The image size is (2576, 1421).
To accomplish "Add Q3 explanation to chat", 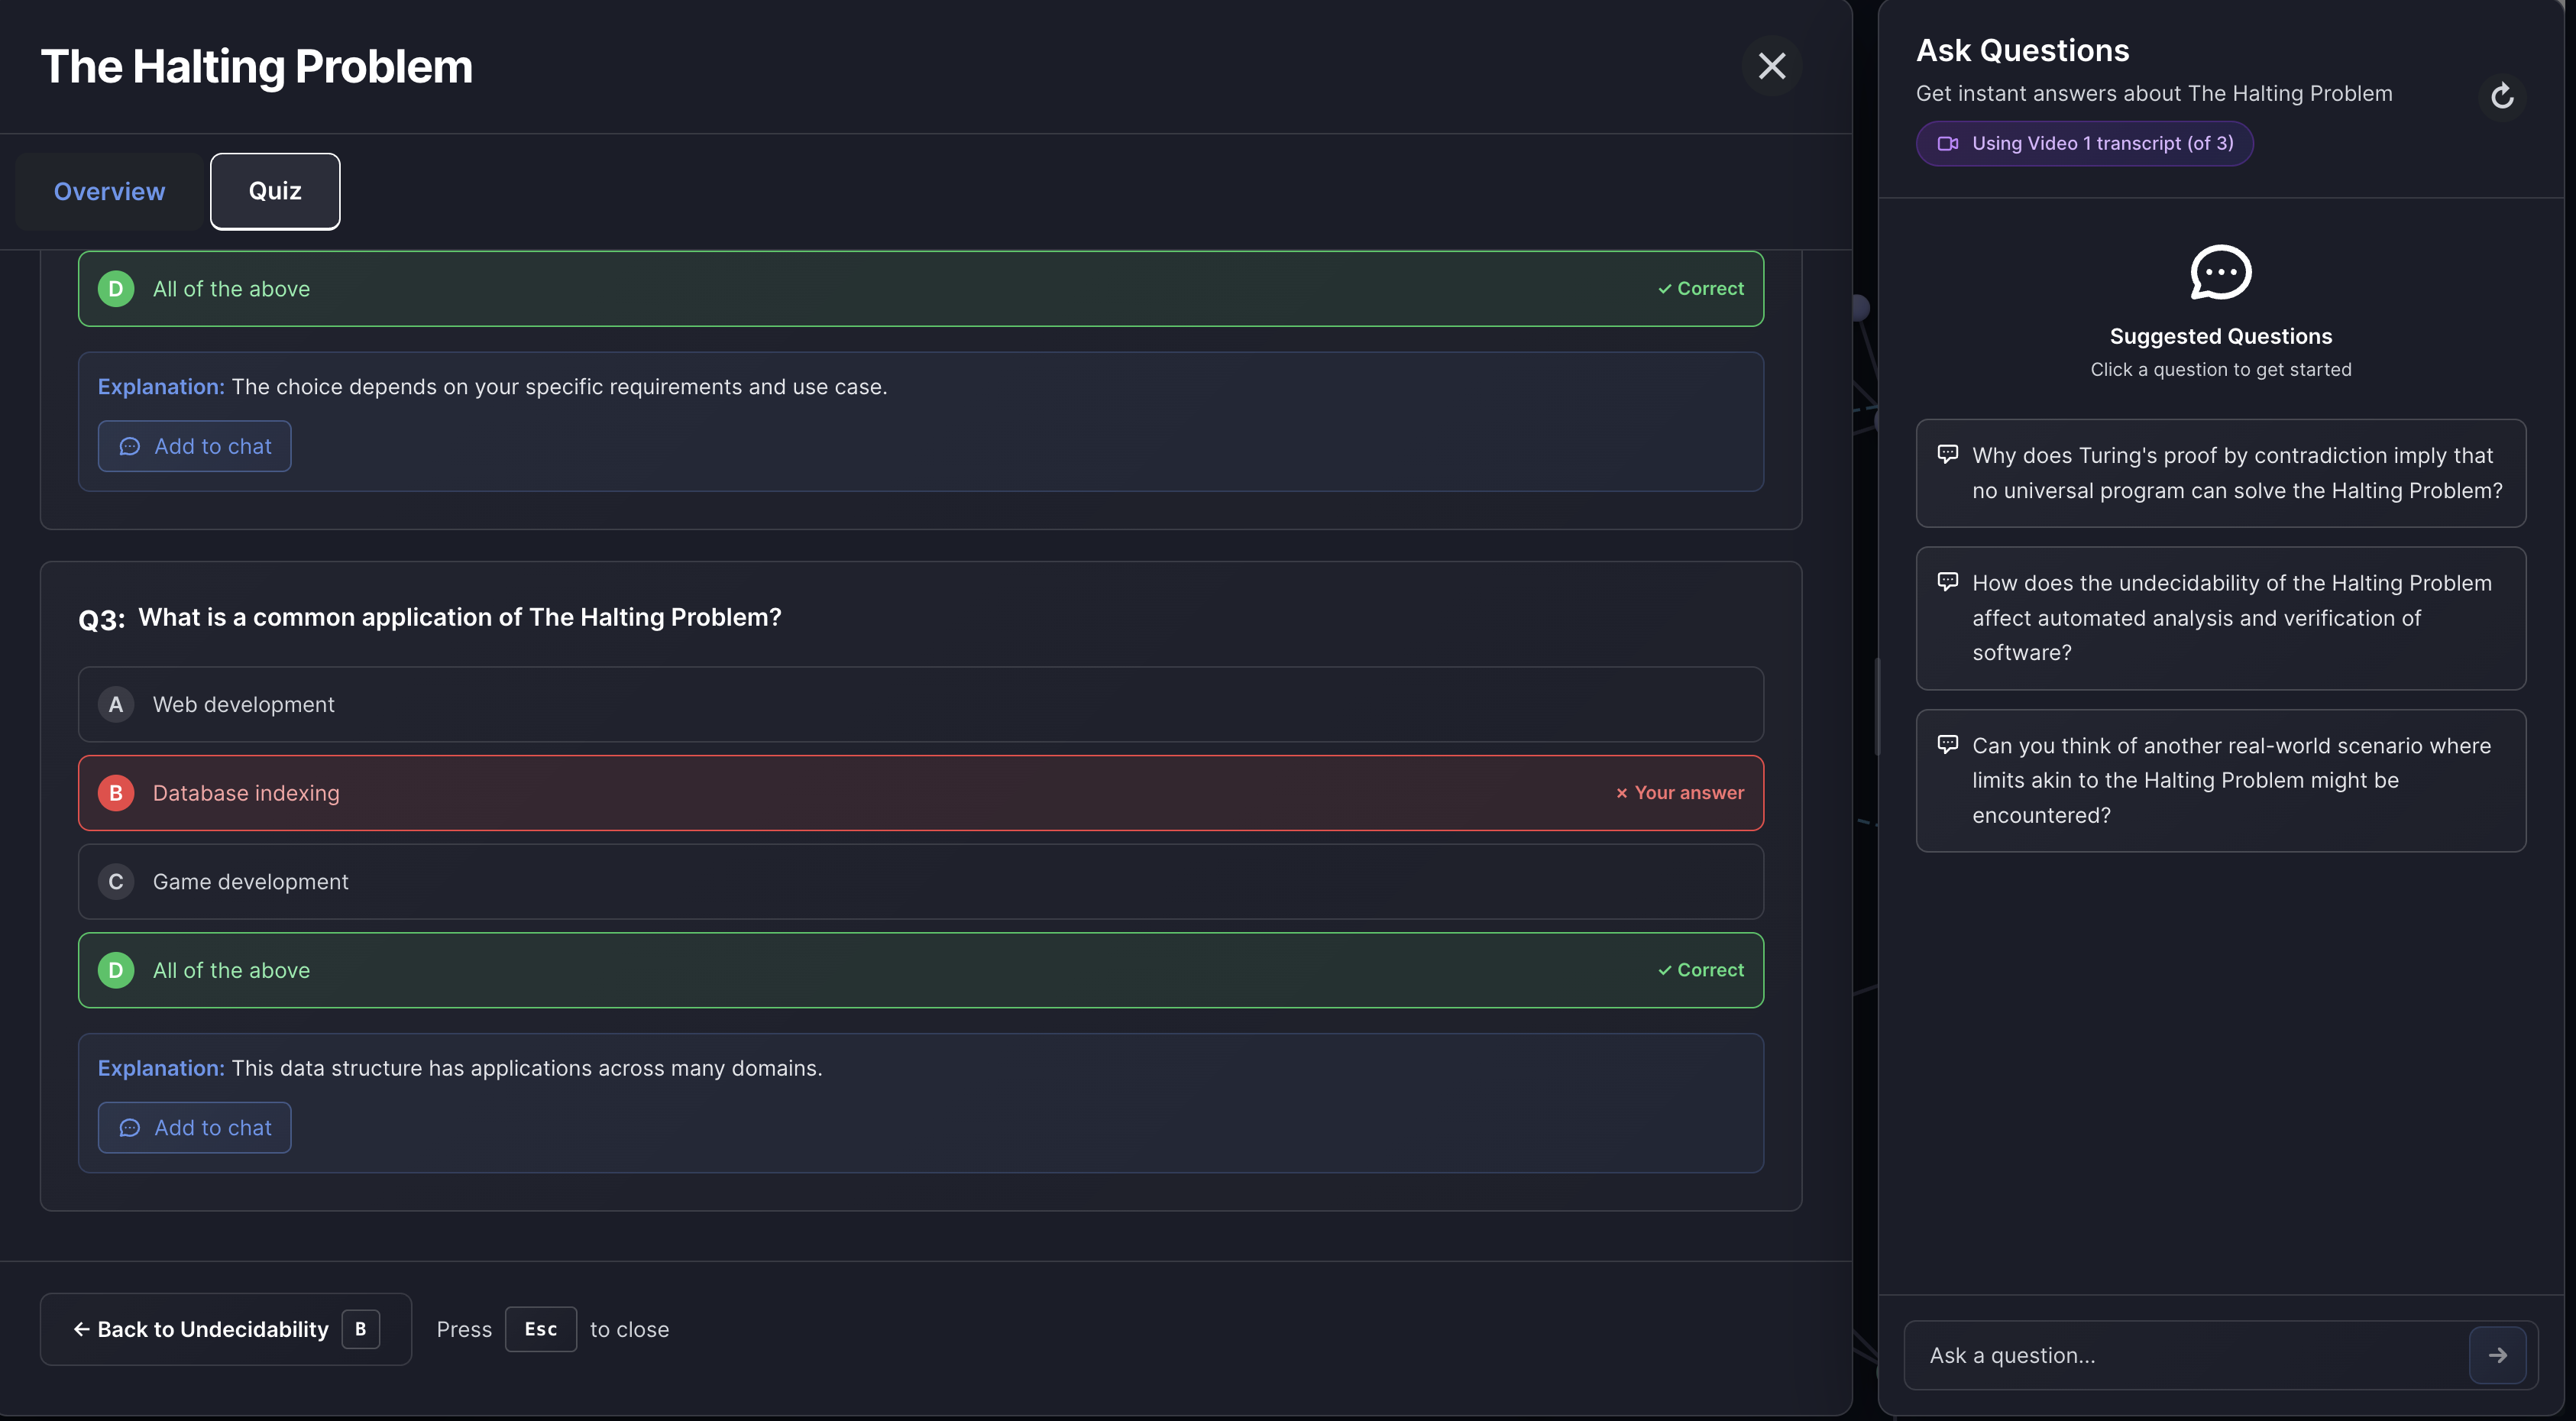I will (194, 1128).
